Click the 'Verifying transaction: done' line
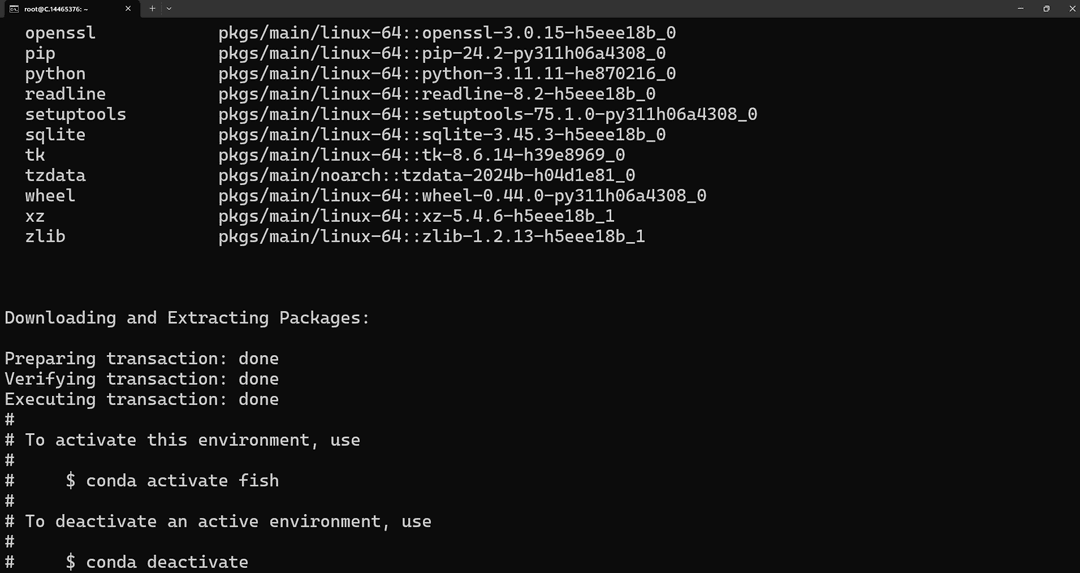The height and width of the screenshot is (573, 1080). 142,379
